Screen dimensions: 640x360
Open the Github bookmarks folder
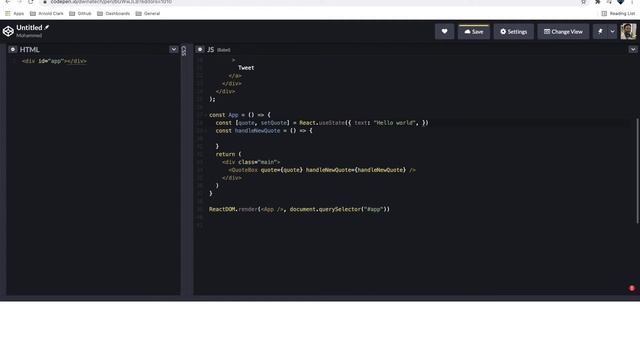coord(80,13)
